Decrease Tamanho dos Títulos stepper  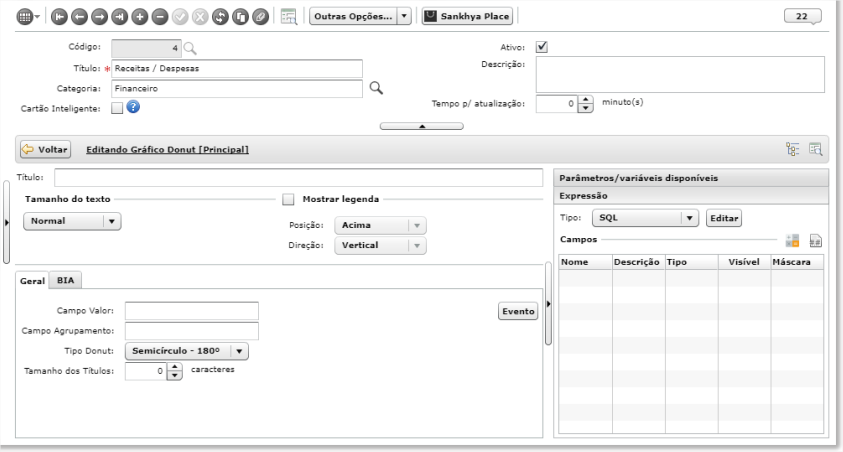[x=175, y=375]
